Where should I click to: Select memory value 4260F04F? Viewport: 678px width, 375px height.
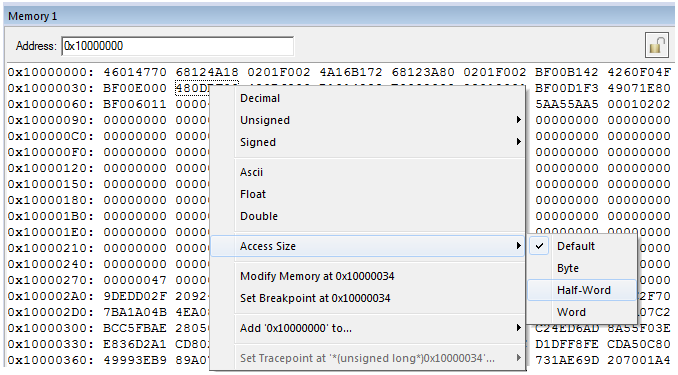(639, 72)
